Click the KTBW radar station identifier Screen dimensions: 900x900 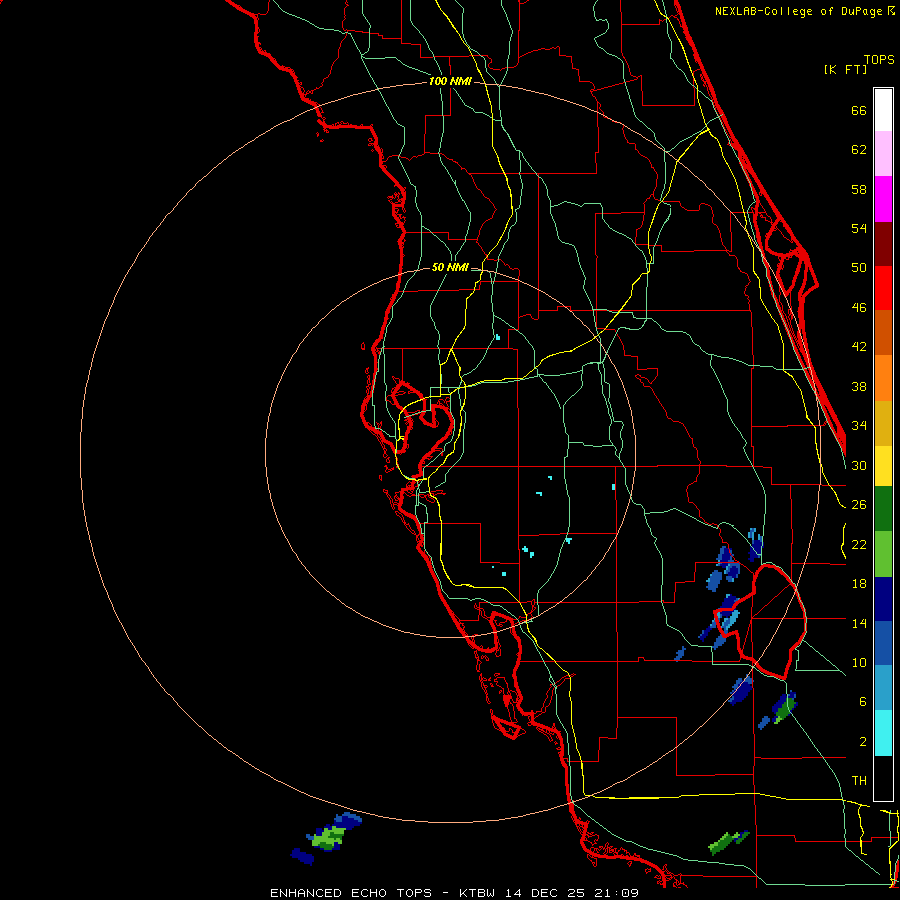click(x=479, y=893)
